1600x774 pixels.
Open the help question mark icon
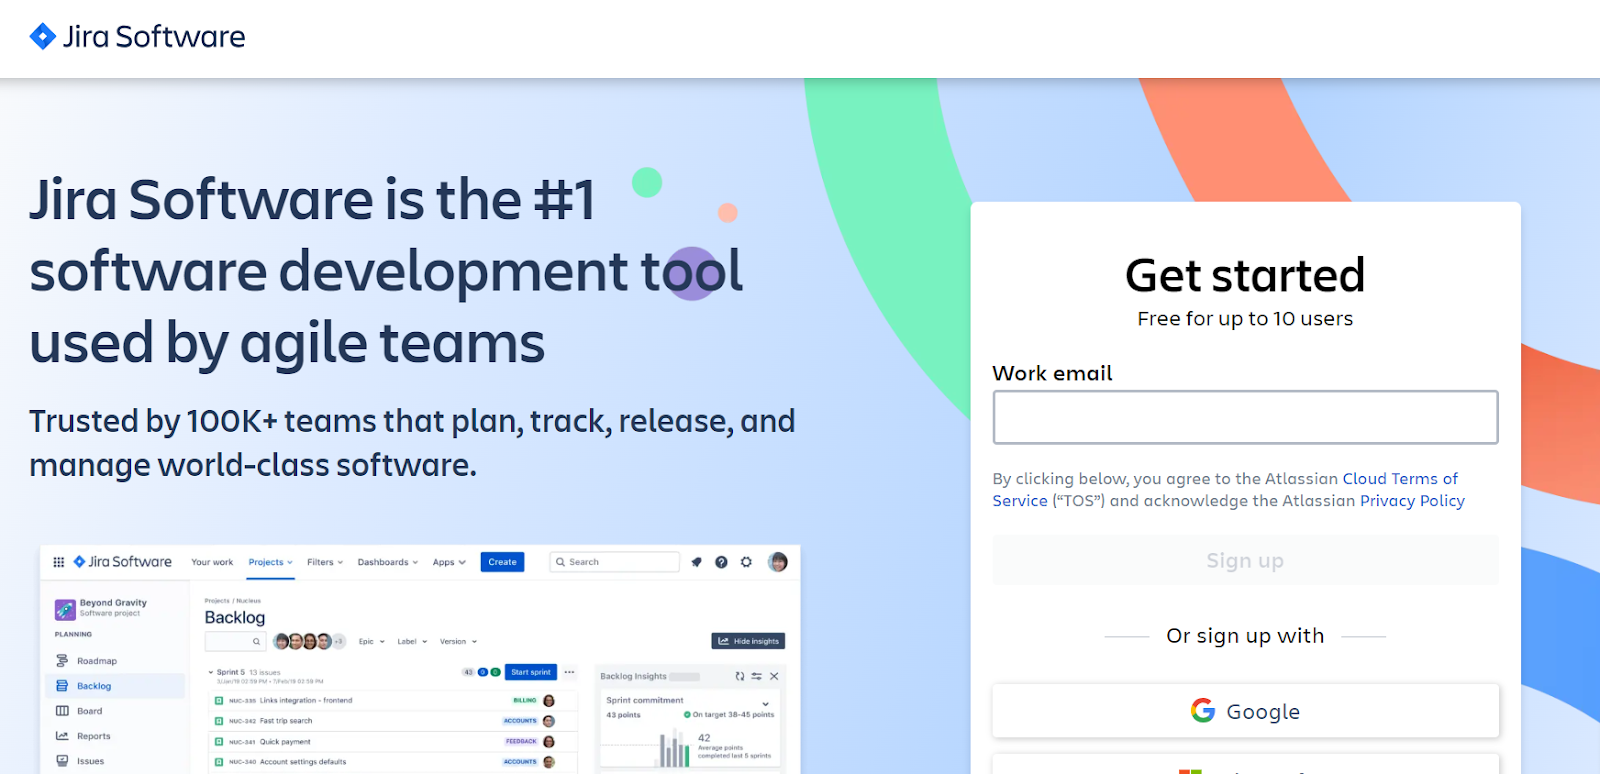[x=721, y=562]
